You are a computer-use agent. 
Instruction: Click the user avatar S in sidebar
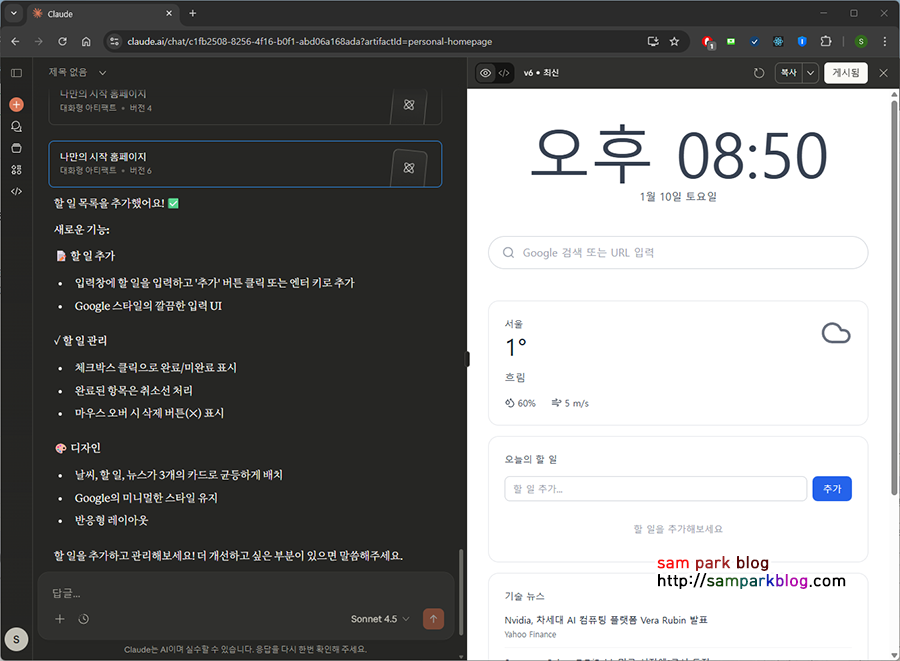[16, 639]
